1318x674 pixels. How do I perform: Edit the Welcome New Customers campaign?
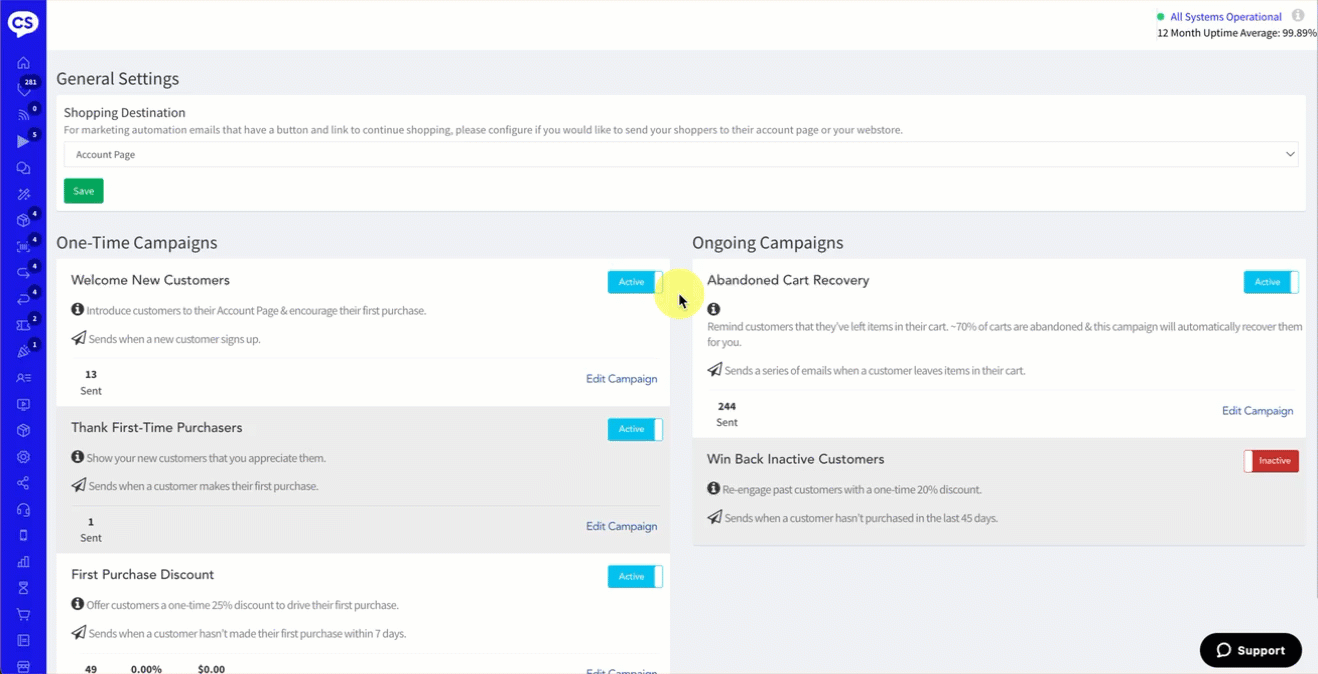pyautogui.click(x=621, y=379)
